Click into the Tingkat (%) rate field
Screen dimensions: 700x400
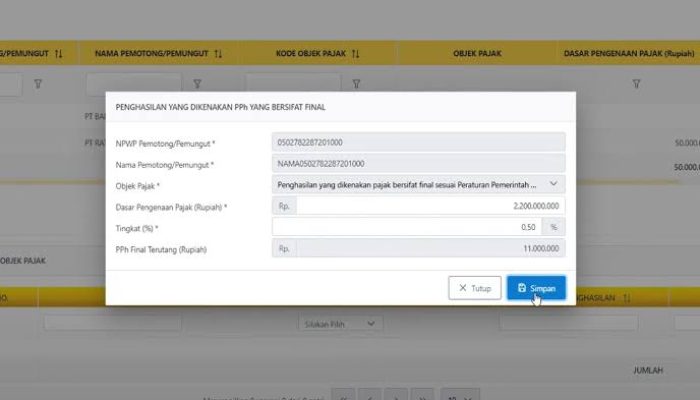[x=410, y=227]
